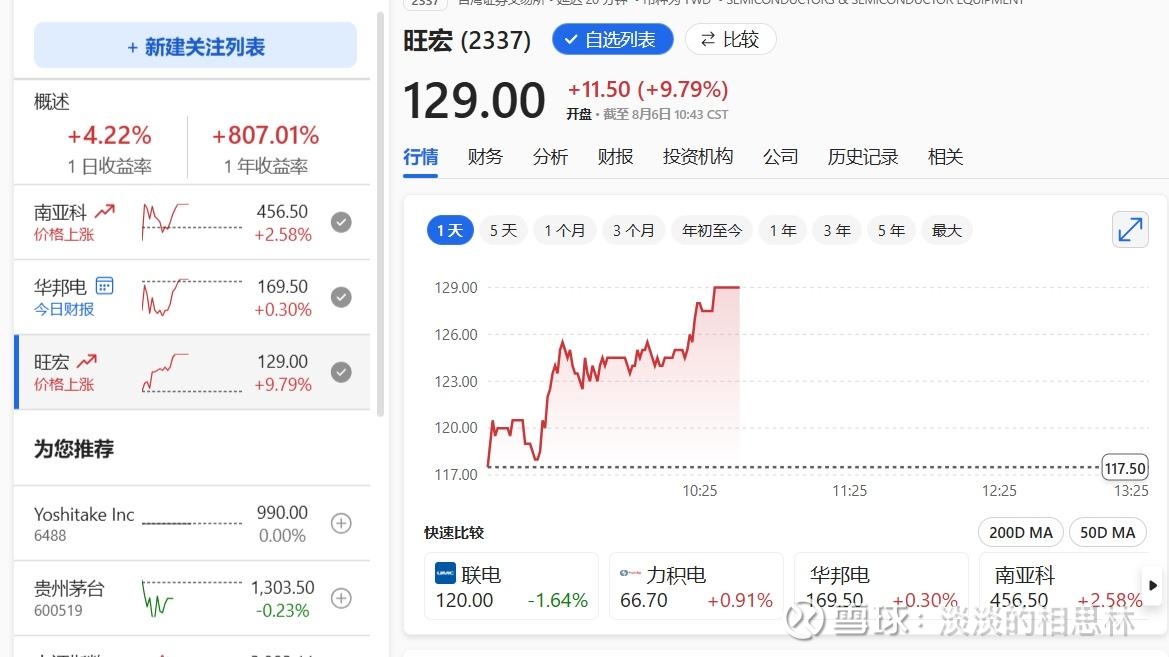1169x657 pixels.
Task: Open the 比较 compare arrows button
Action: (x=730, y=40)
